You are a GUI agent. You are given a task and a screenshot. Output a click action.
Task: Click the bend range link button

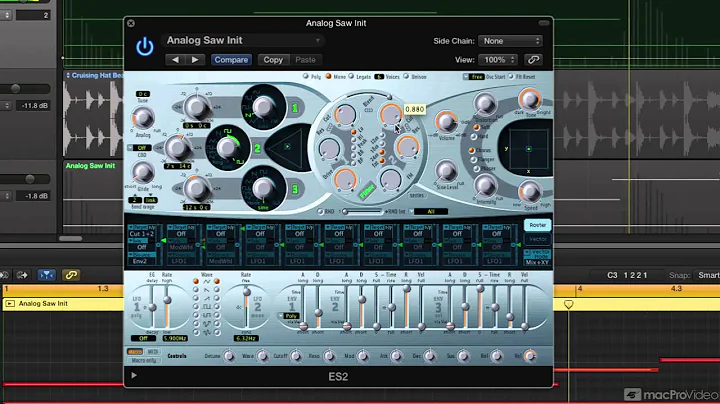(151, 200)
